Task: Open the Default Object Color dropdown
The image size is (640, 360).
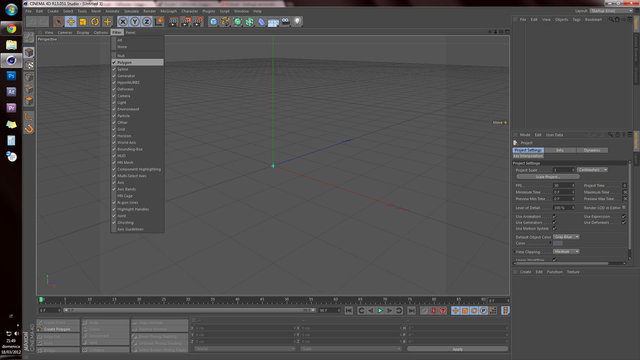Action: [566, 237]
